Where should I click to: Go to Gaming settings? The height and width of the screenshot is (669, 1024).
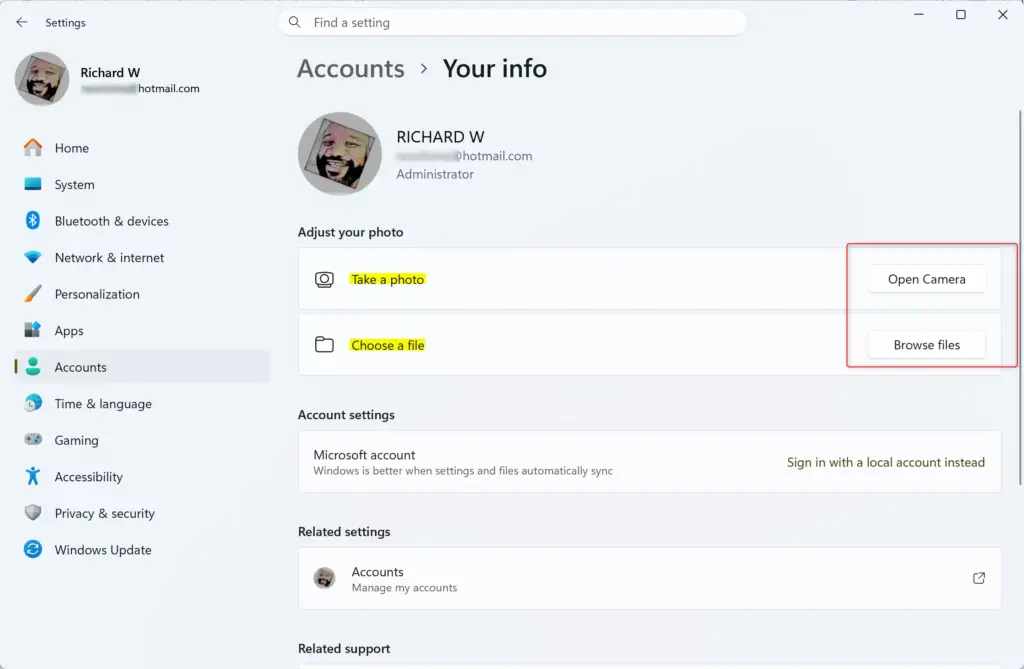(x=142, y=440)
